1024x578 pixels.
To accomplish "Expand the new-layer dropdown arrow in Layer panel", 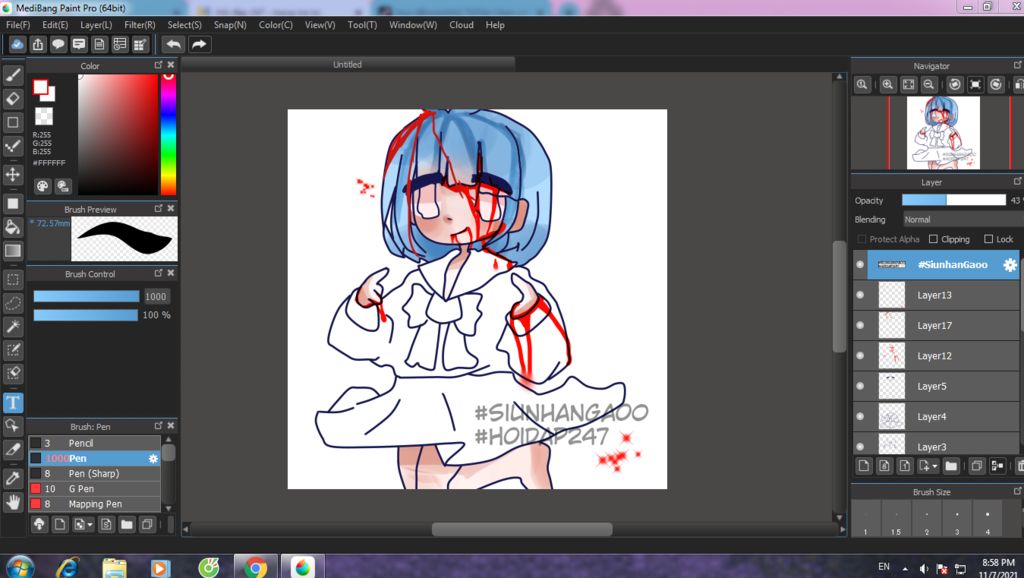I will click(x=935, y=466).
